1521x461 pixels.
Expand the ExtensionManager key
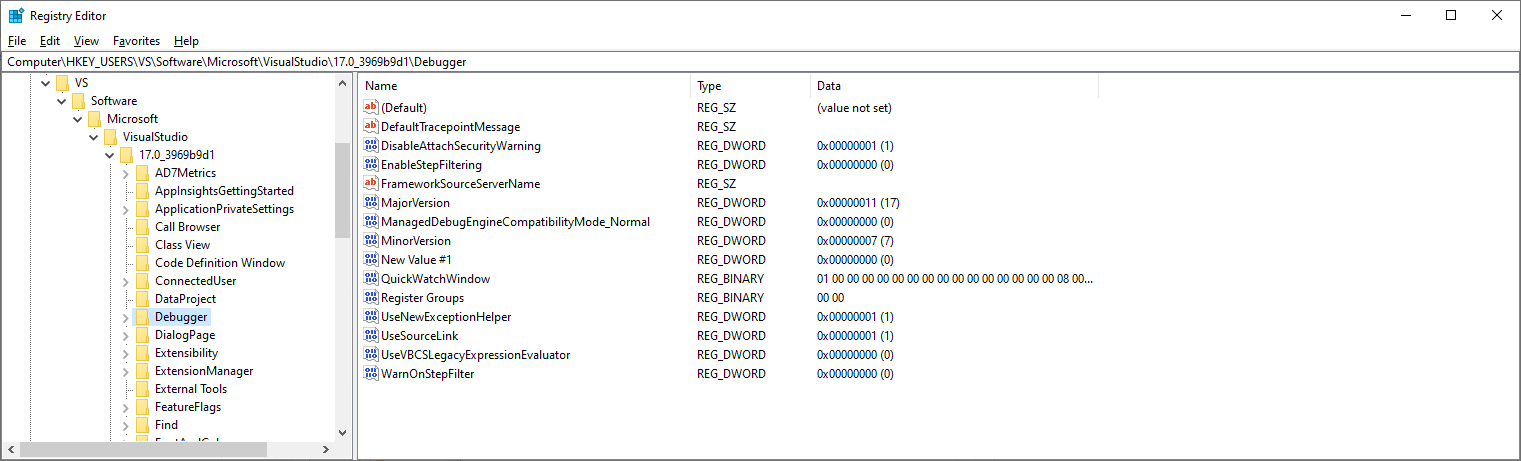(126, 371)
